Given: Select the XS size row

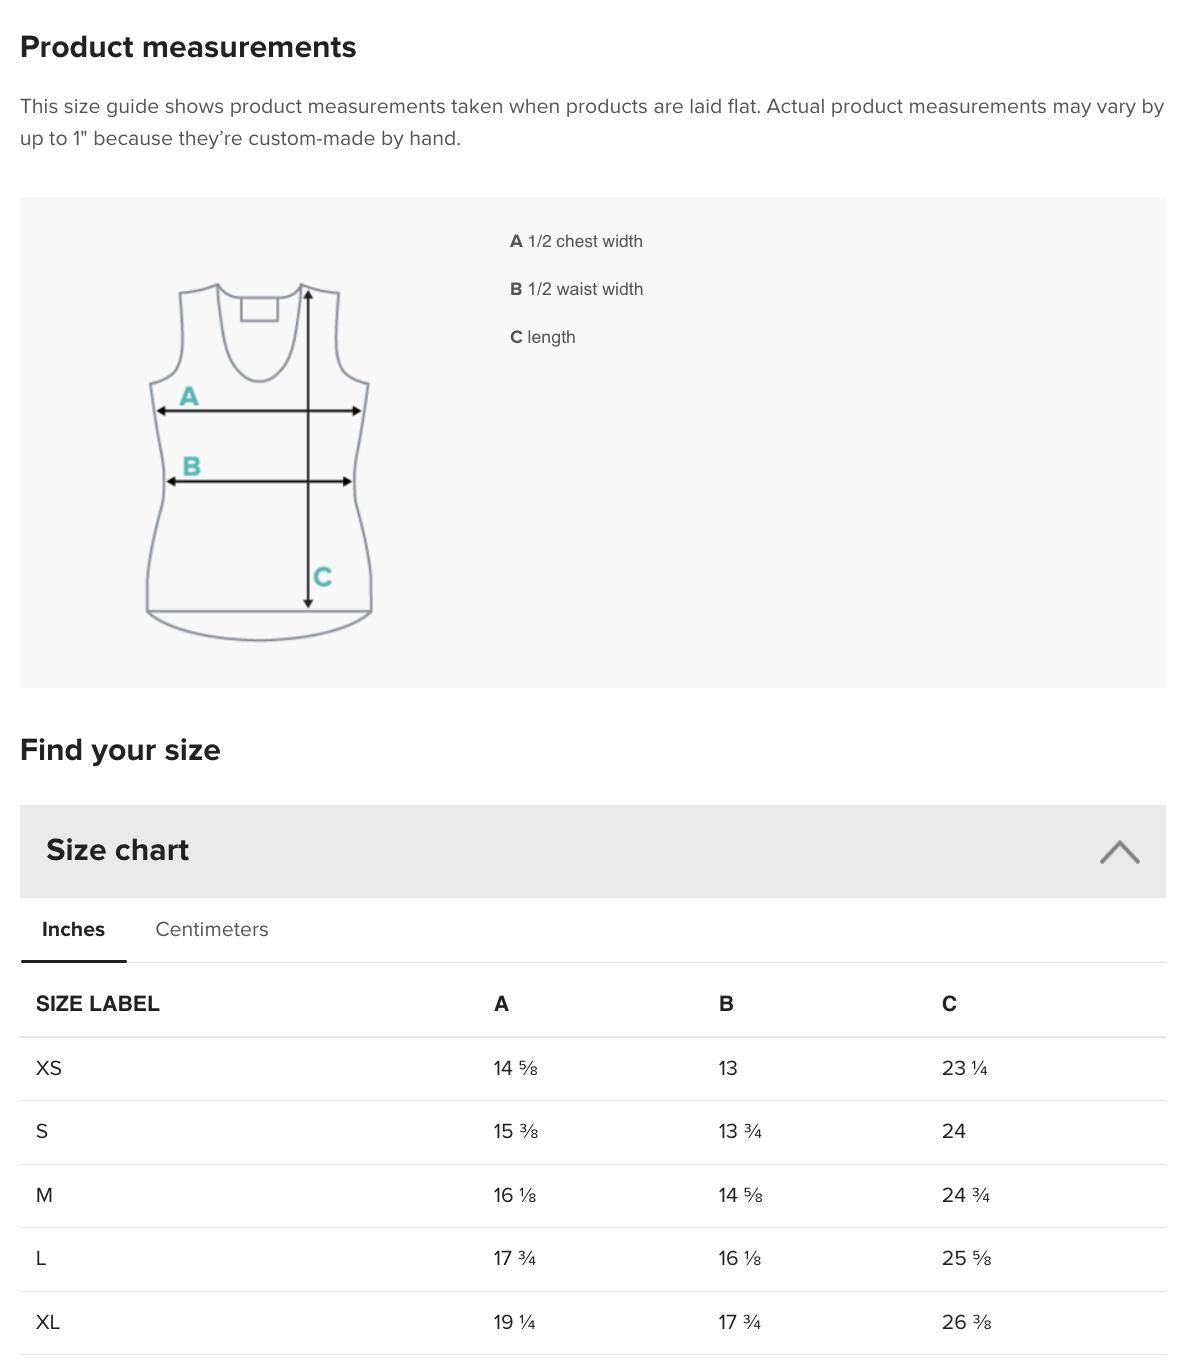Looking at the screenshot, I should click(x=48, y=1068).
